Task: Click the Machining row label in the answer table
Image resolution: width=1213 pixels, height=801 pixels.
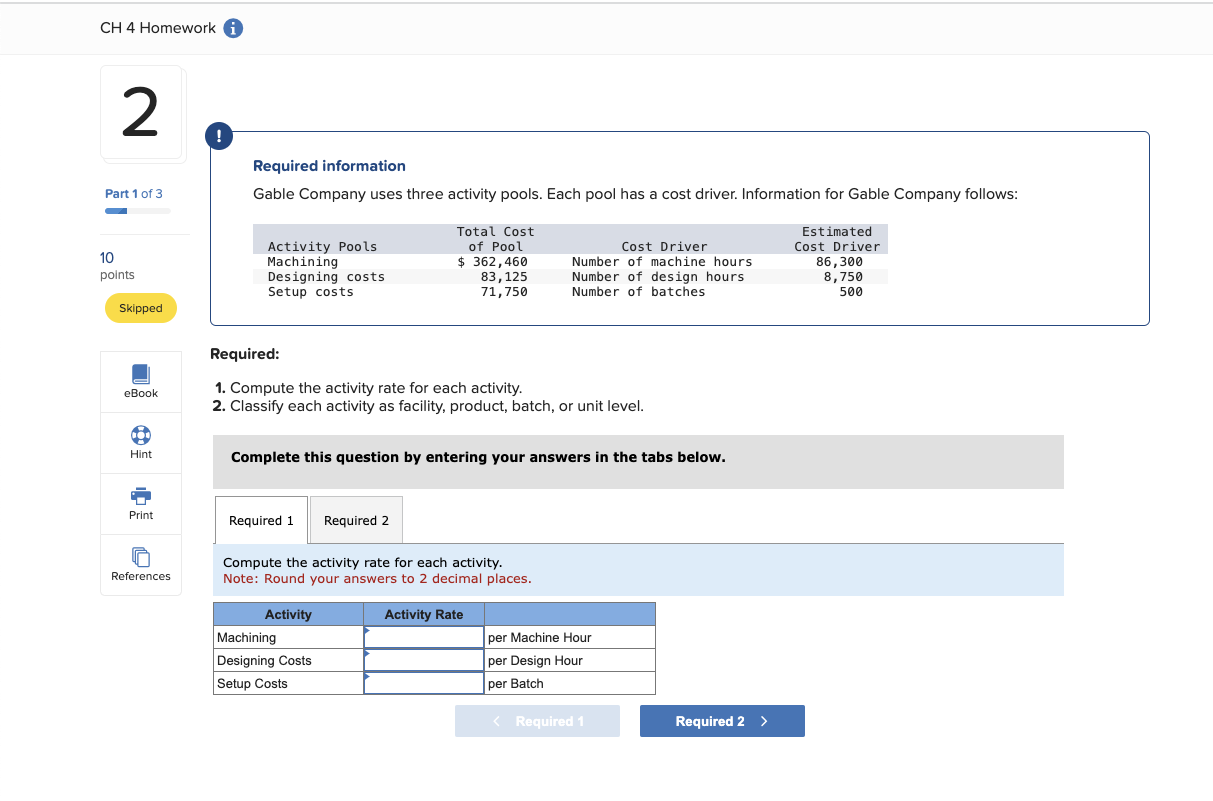Action: click(x=247, y=637)
